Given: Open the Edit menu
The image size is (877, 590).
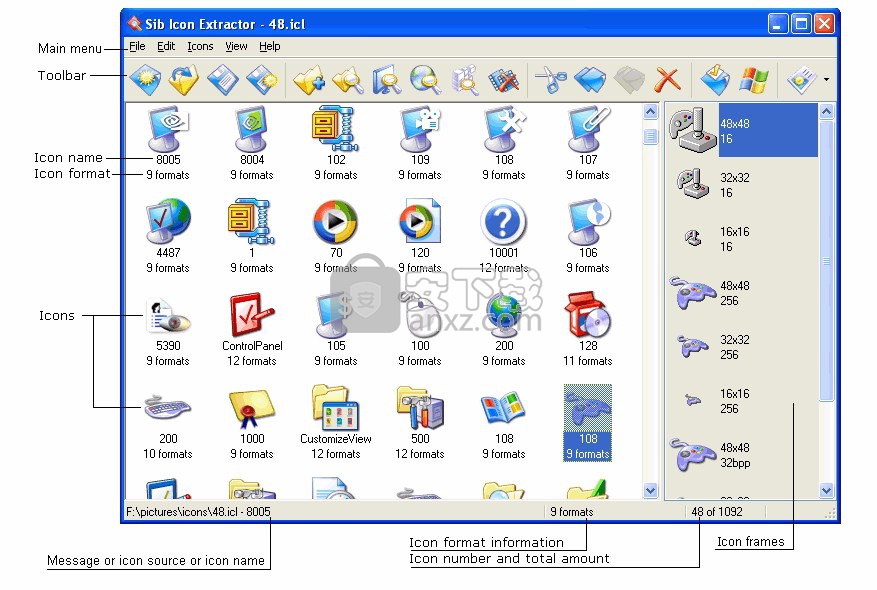Looking at the screenshot, I should tap(166, 46).
